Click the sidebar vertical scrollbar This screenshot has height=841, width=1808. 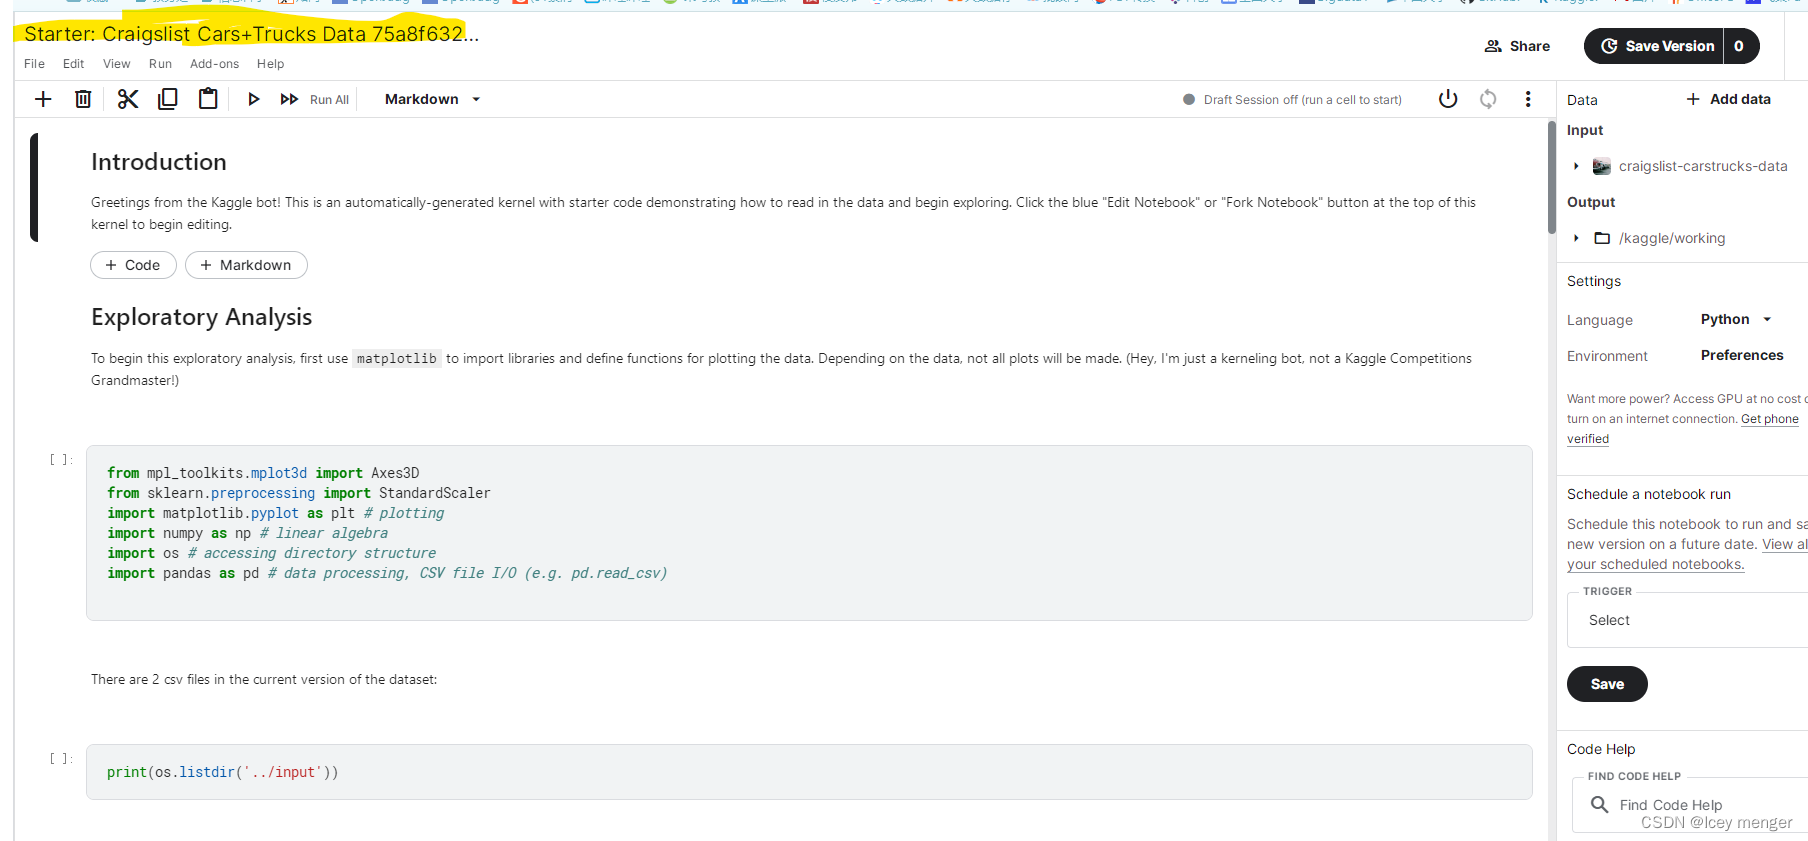1552,177
